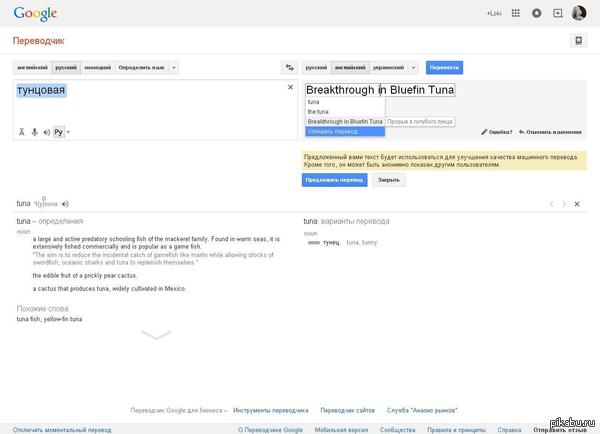Expand the source language dropdown arrow
The height and width of the screenshot is (434, 600).
point(174,67)
